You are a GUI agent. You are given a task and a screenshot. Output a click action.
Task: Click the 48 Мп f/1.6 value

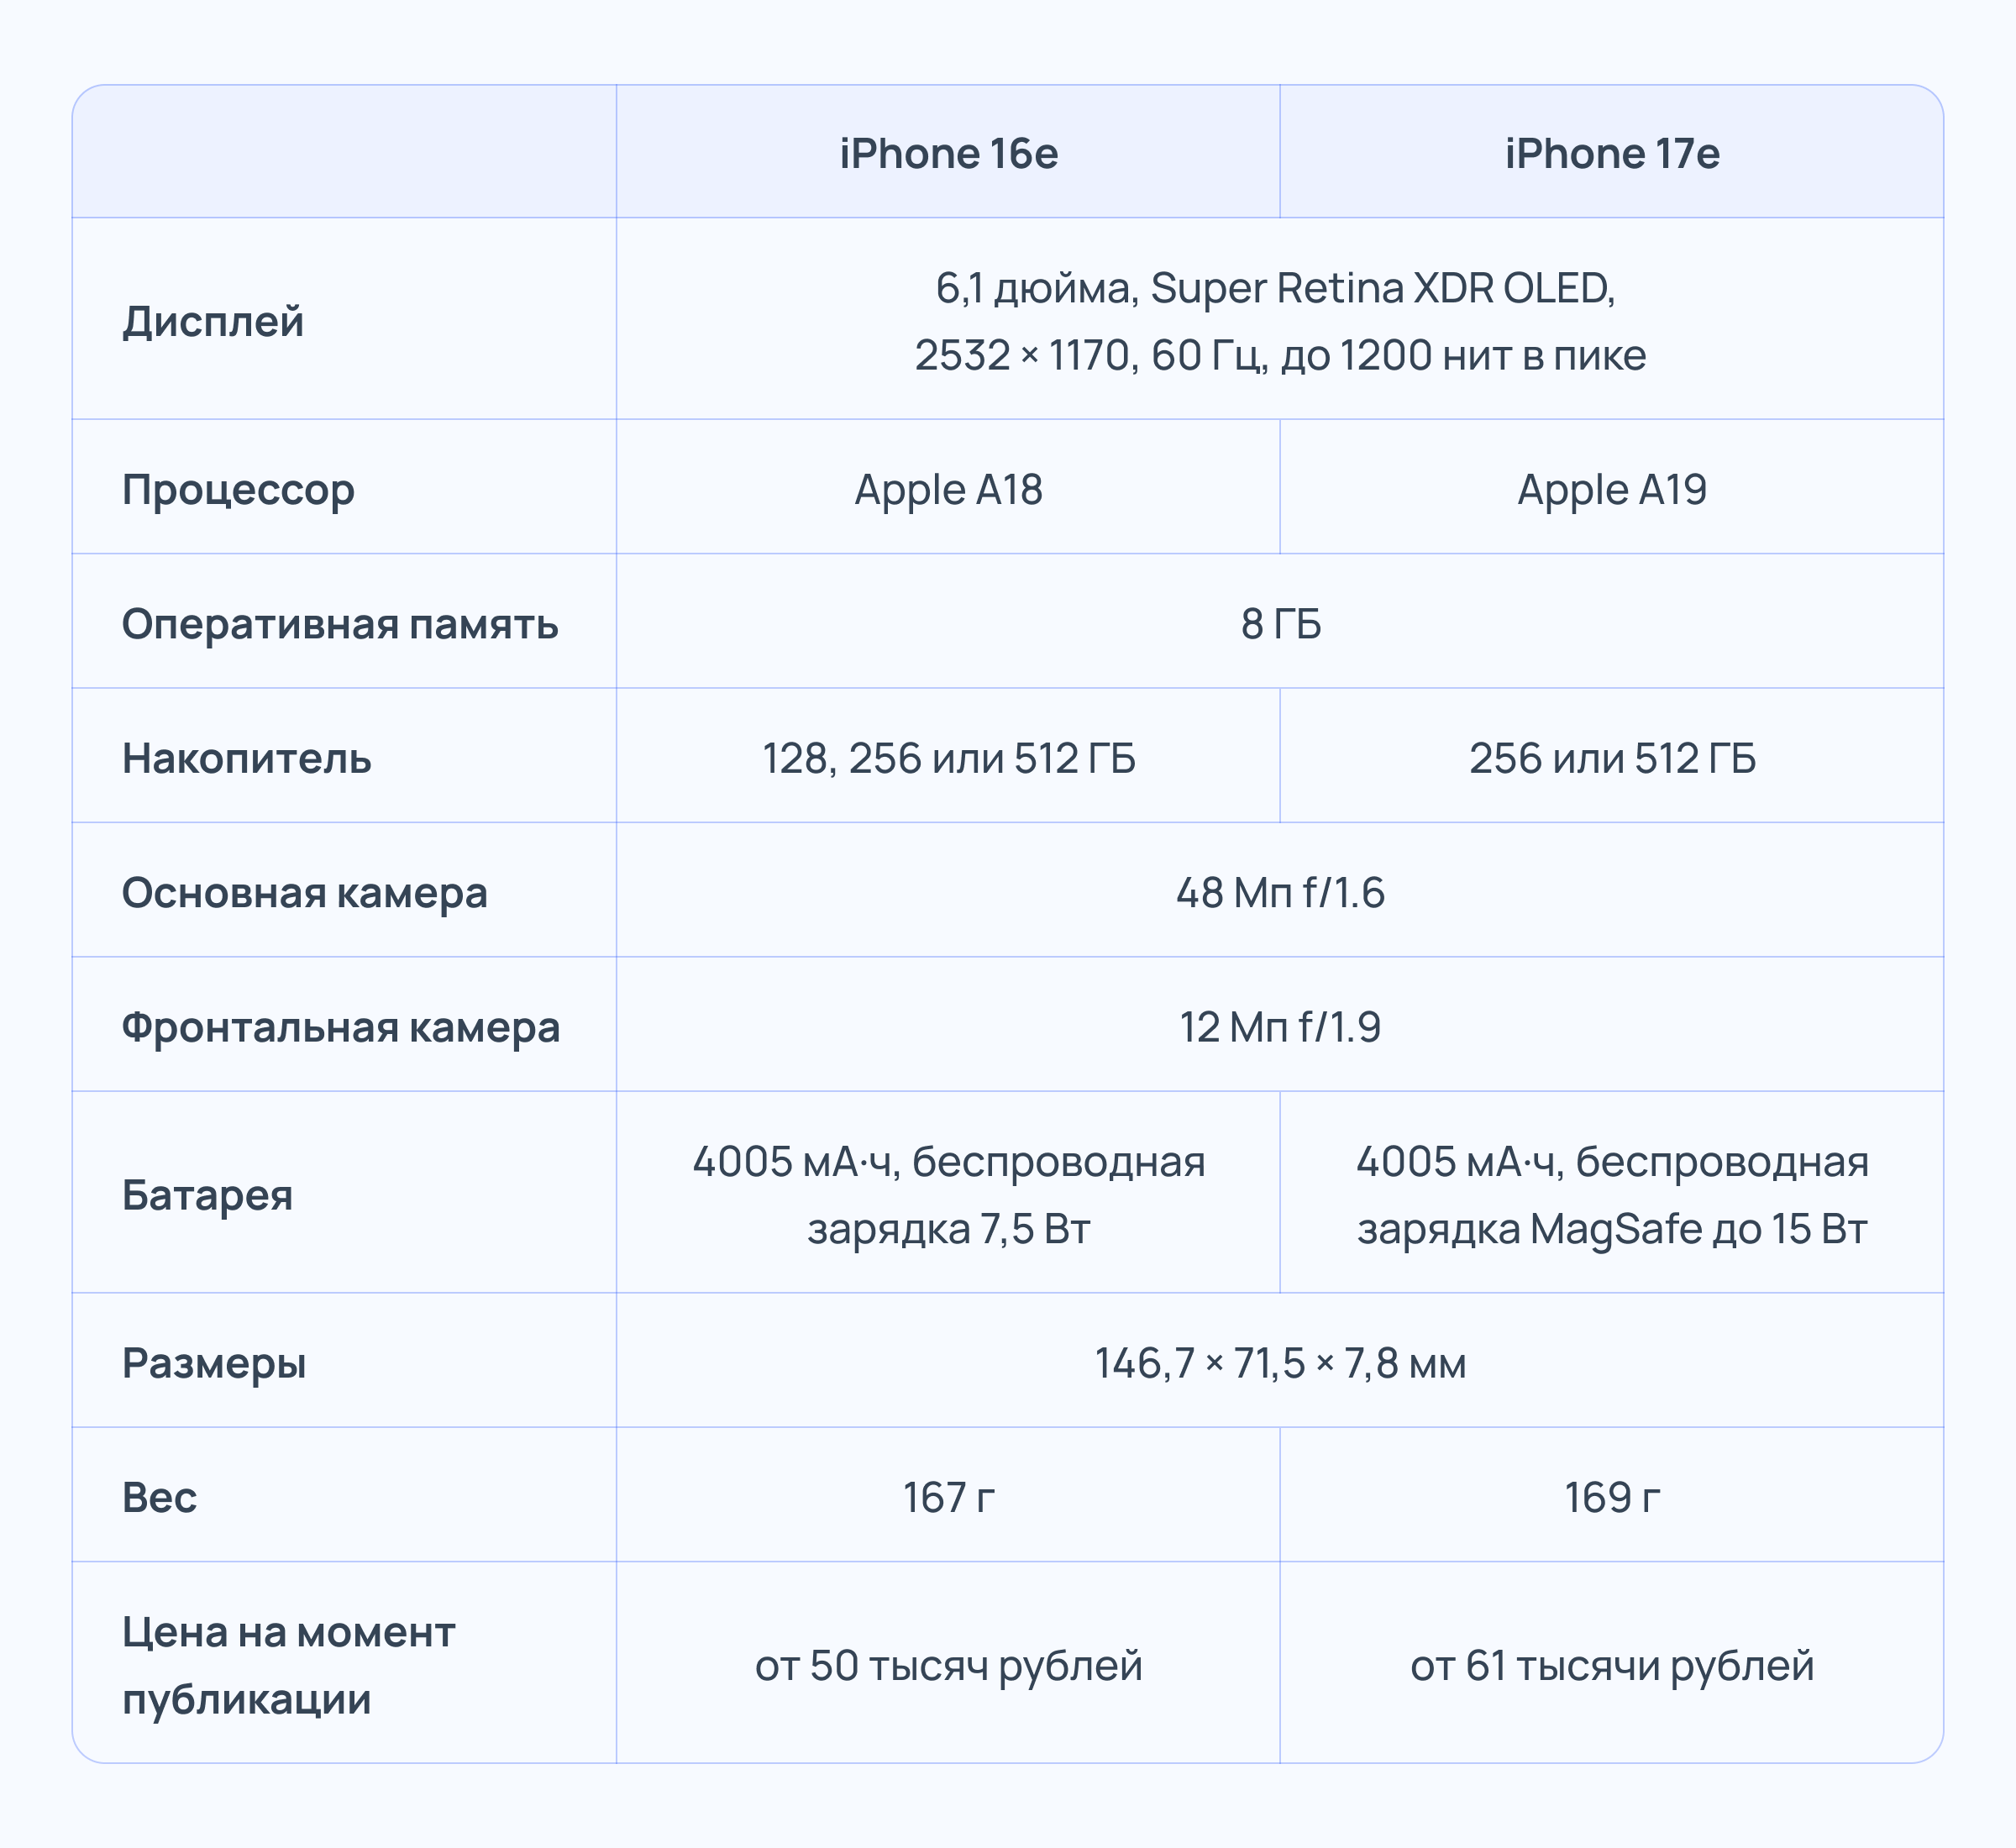[x=1280, y=893]
